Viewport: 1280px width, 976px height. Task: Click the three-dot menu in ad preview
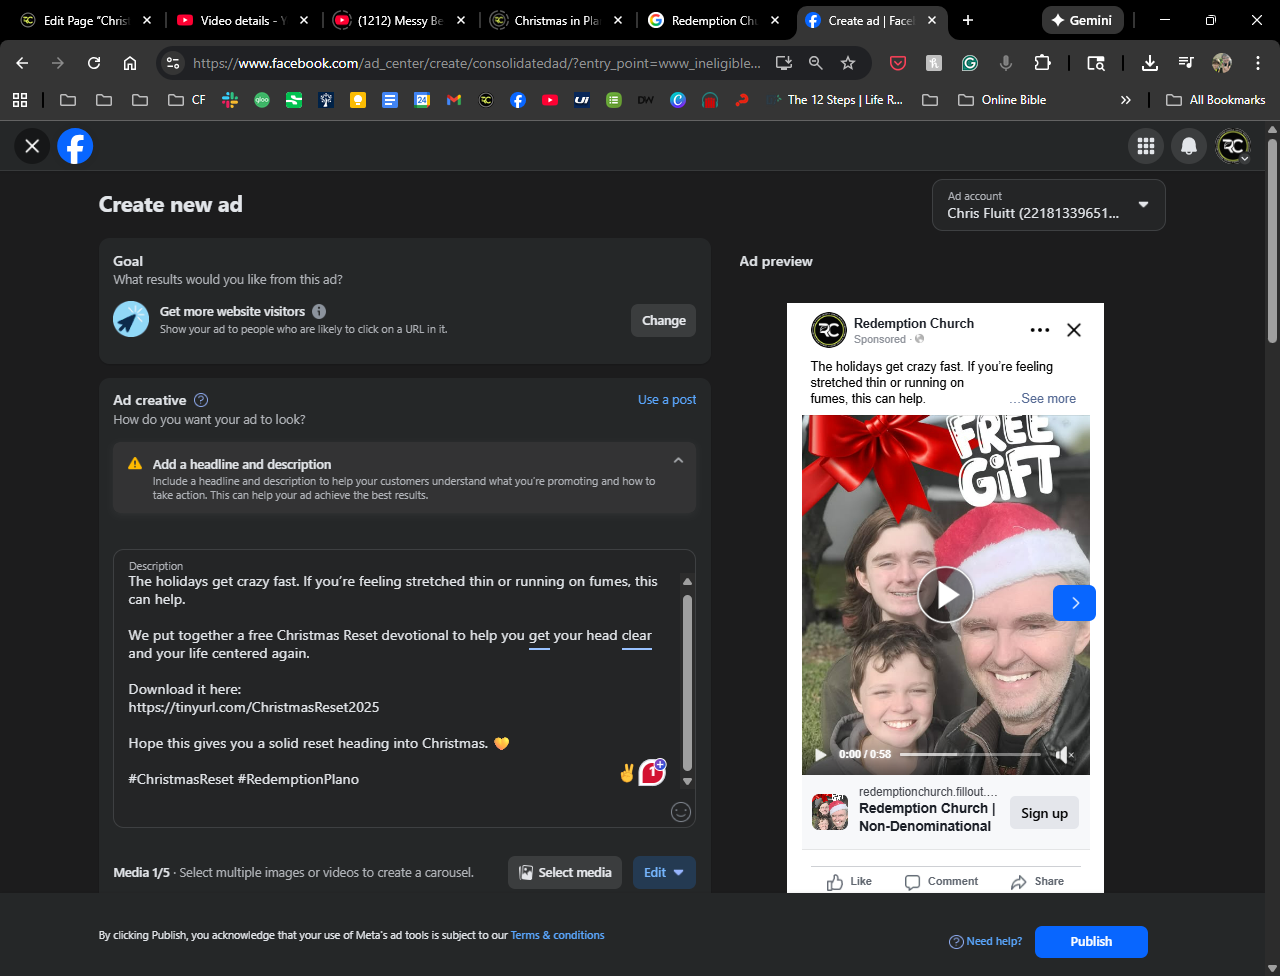1040,330
